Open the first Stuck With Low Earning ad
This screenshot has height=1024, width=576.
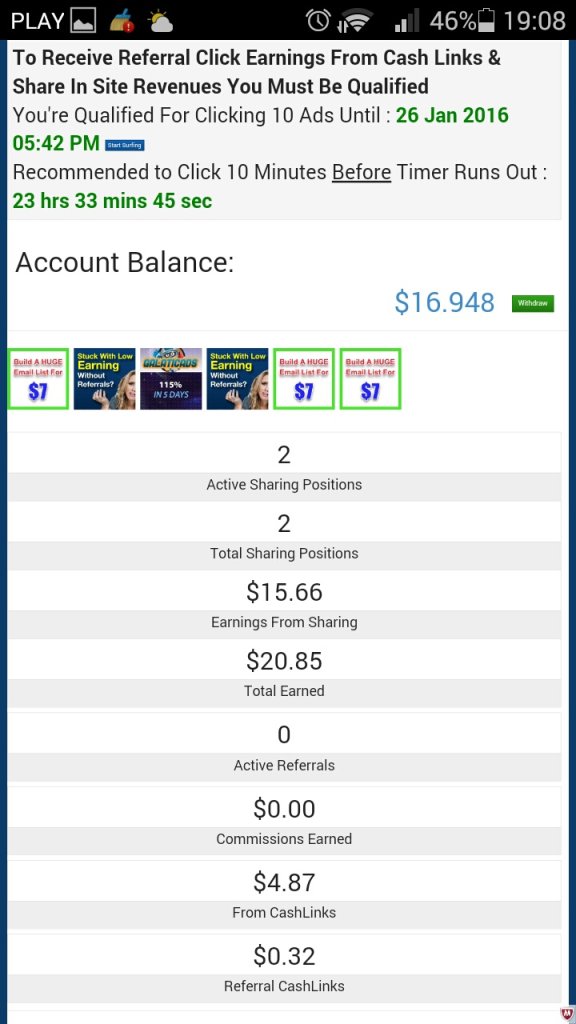[104, 379]
